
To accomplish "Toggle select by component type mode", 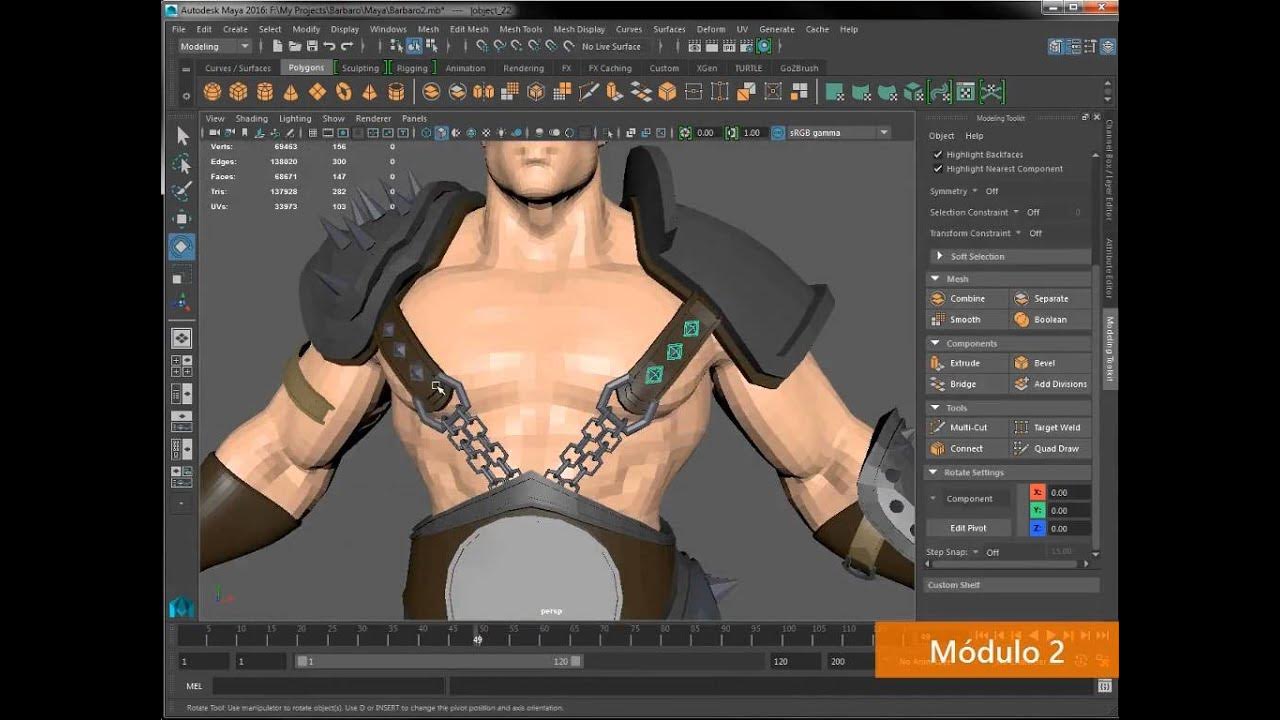I will point(432,46).
